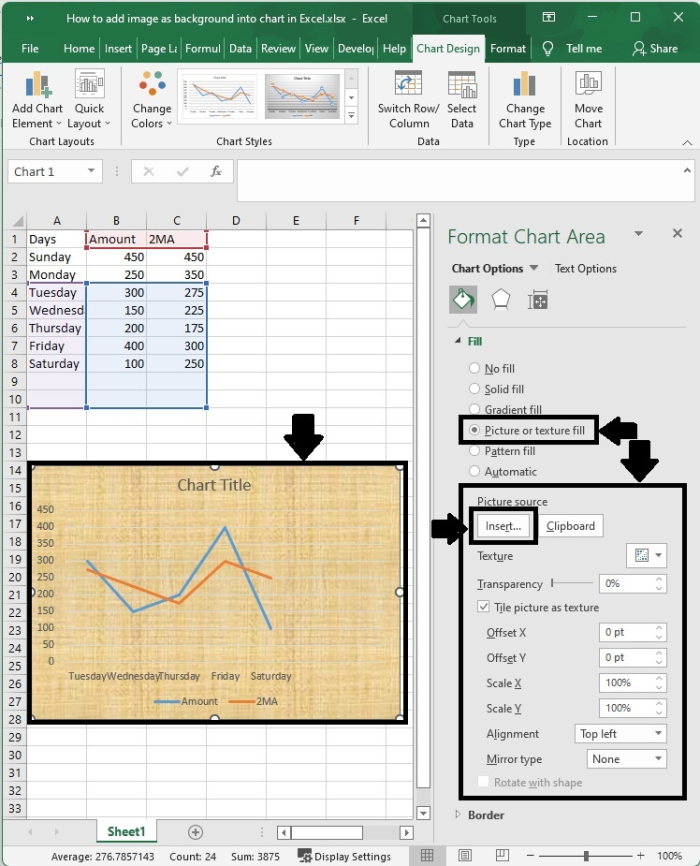Click the Insert Function fx icon

(216, 171)
